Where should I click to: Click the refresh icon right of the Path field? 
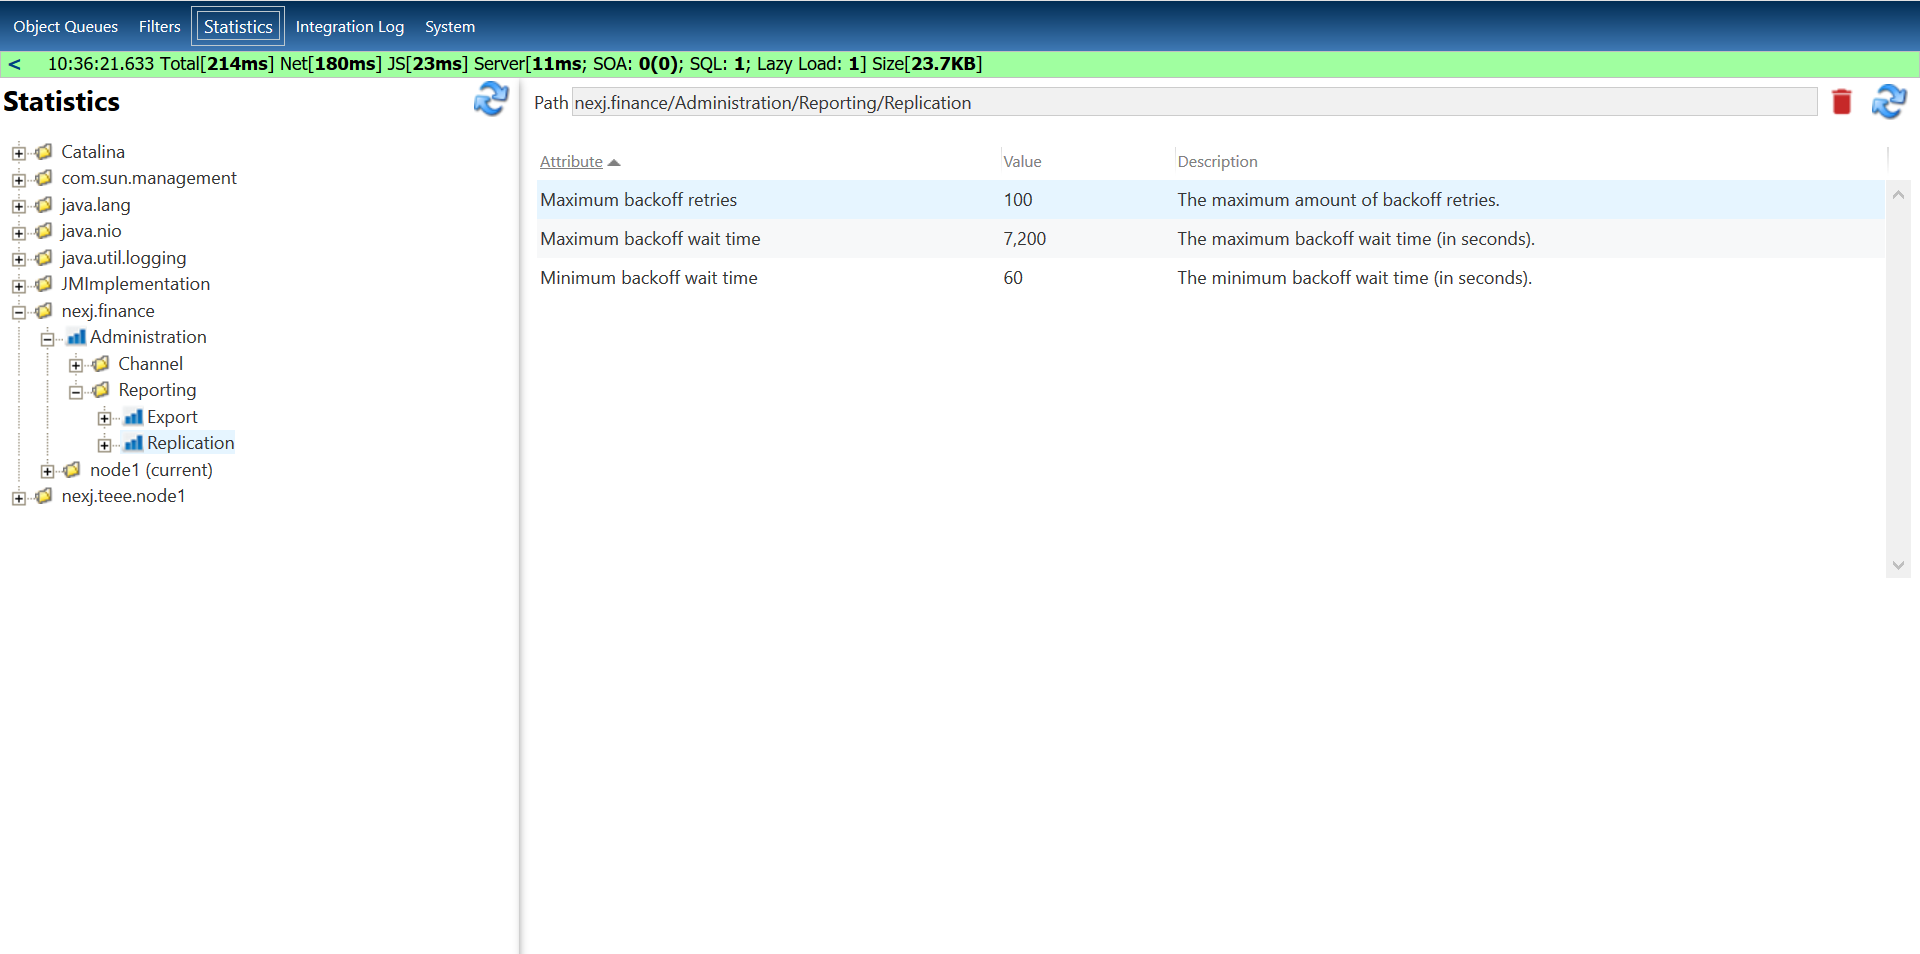point(1888,101)
